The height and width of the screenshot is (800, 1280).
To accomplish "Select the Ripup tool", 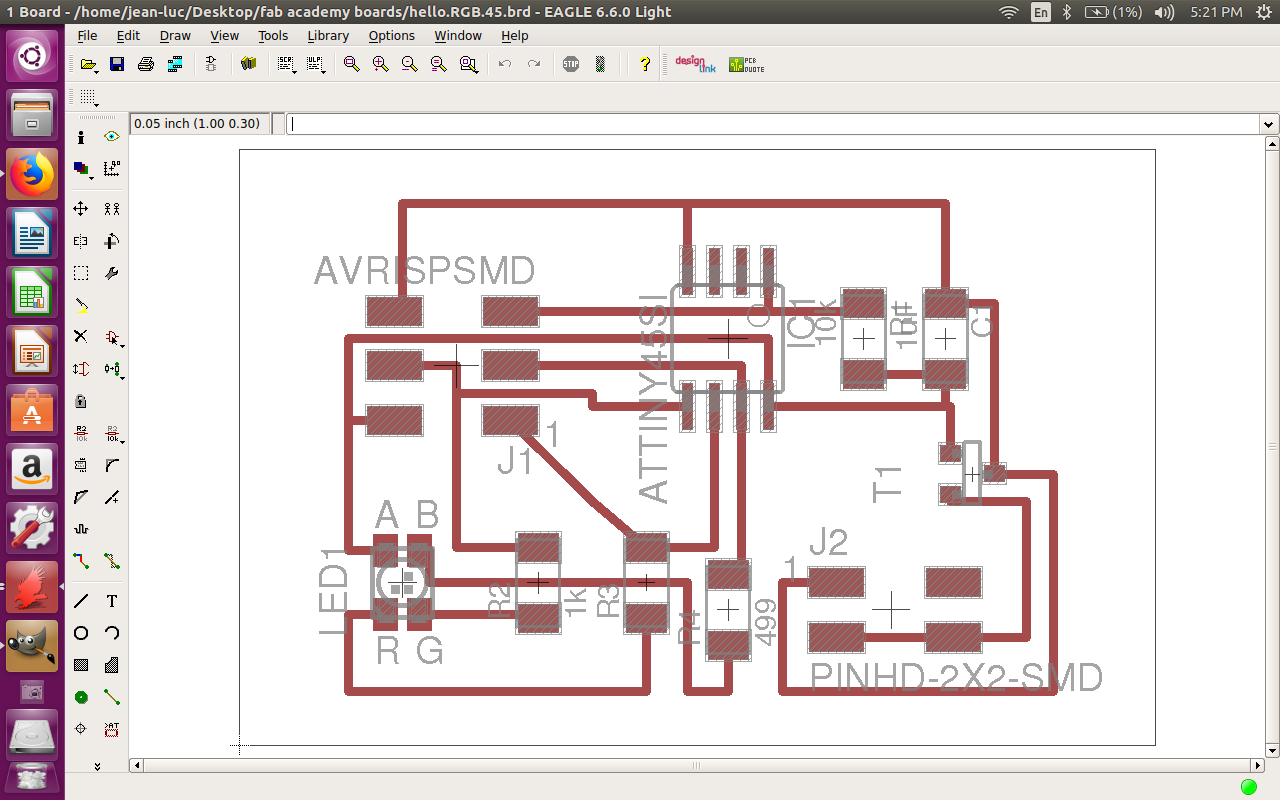I will coord(112,561).
